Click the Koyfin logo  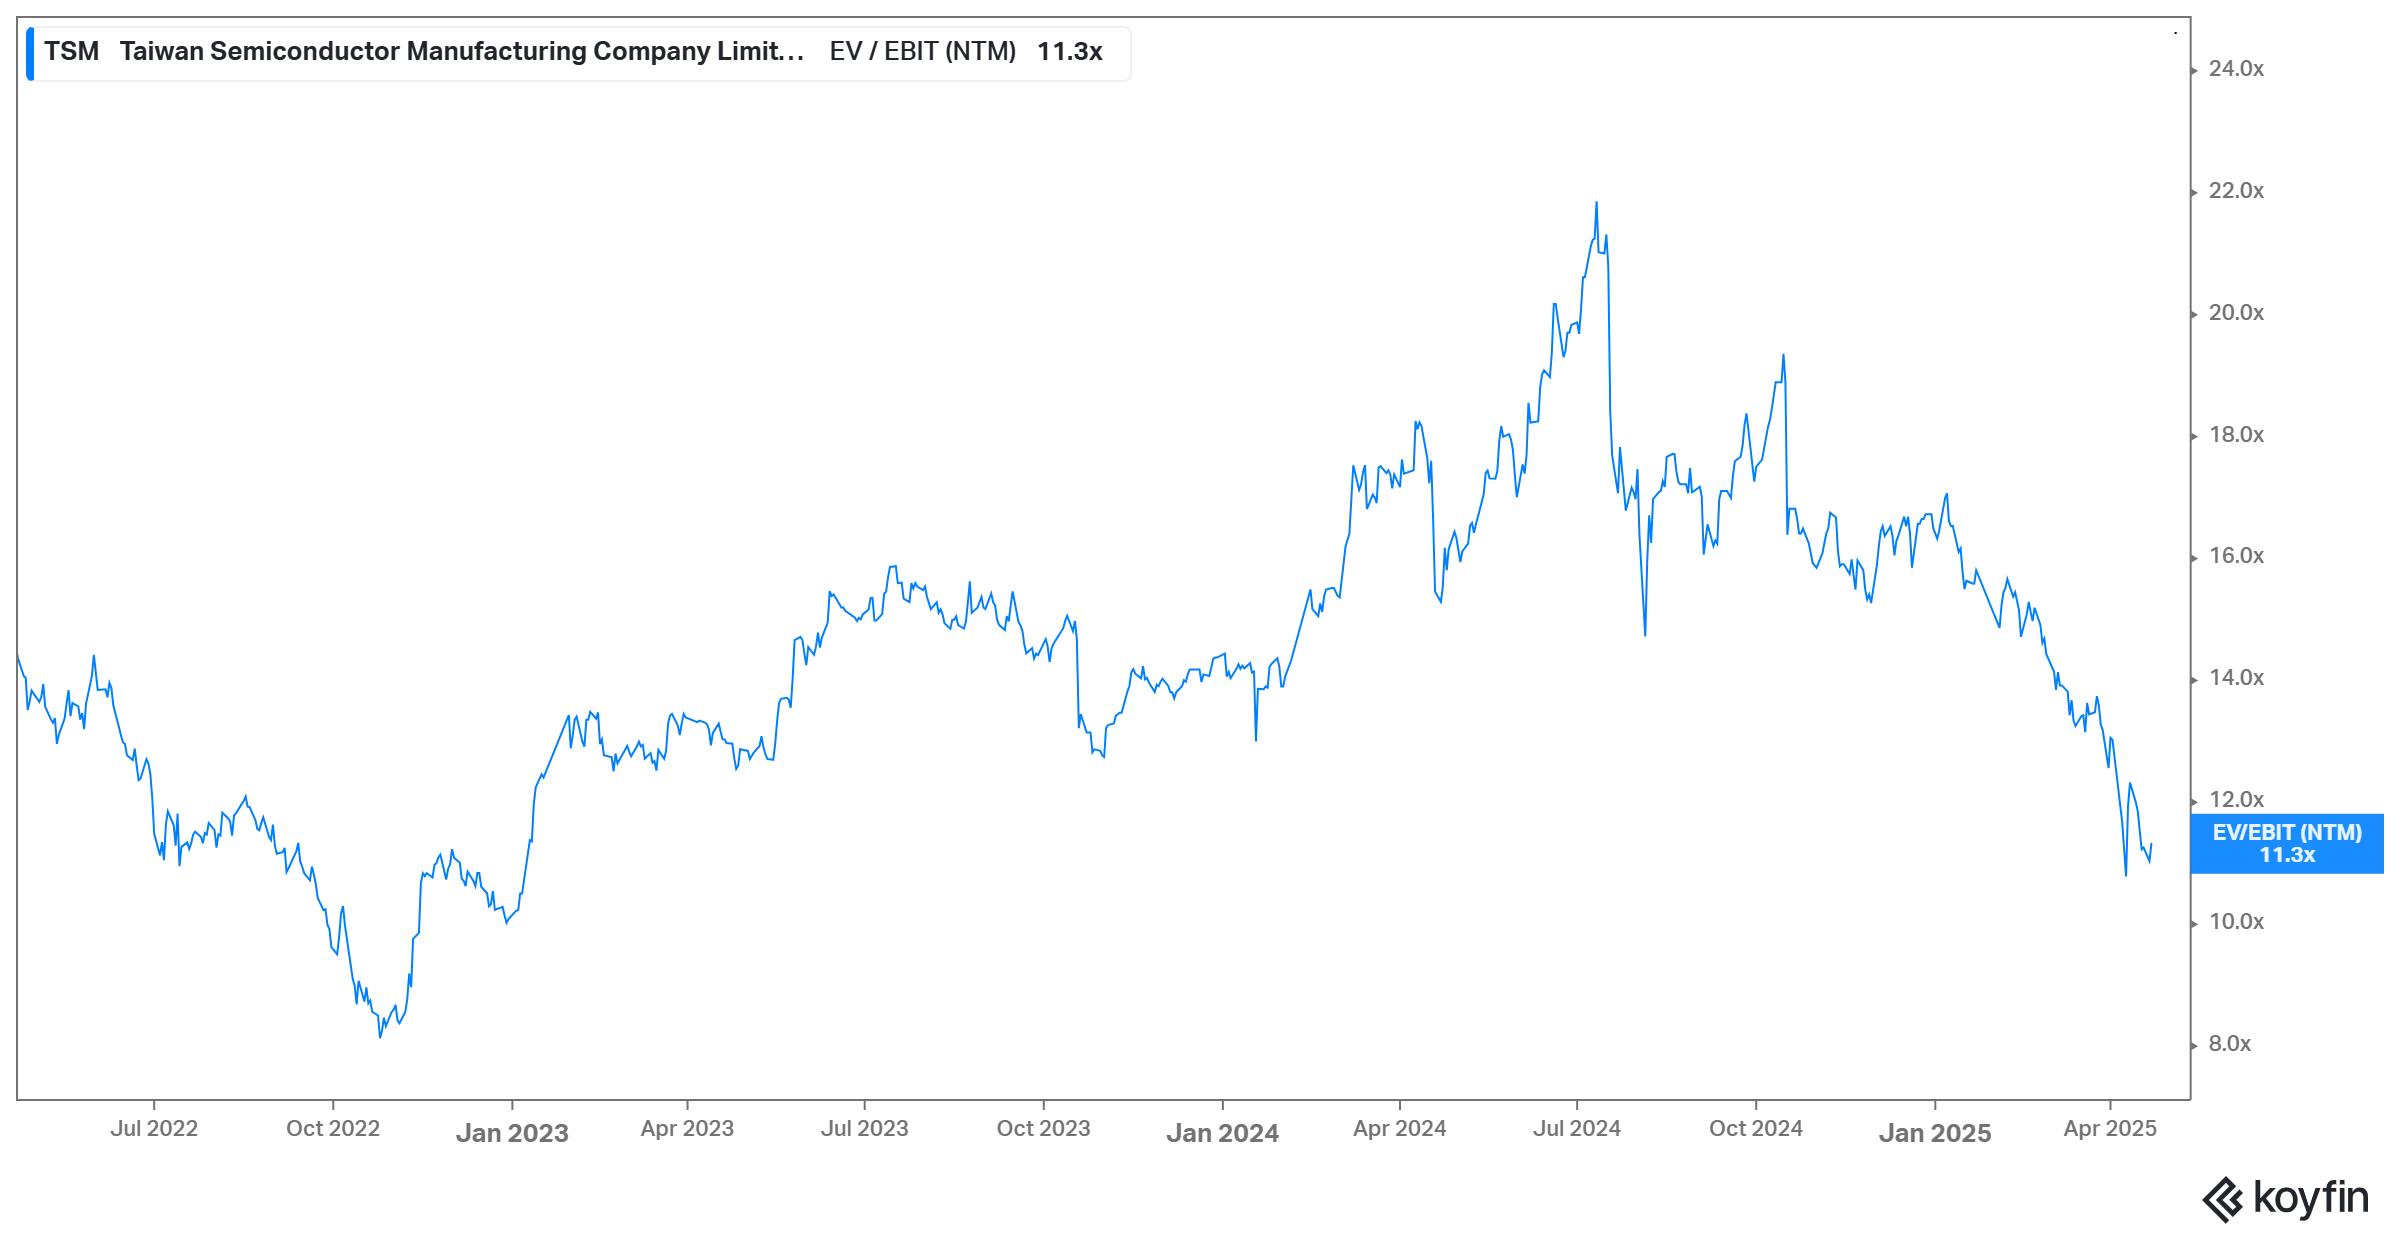click(x=2286, y=1198)
